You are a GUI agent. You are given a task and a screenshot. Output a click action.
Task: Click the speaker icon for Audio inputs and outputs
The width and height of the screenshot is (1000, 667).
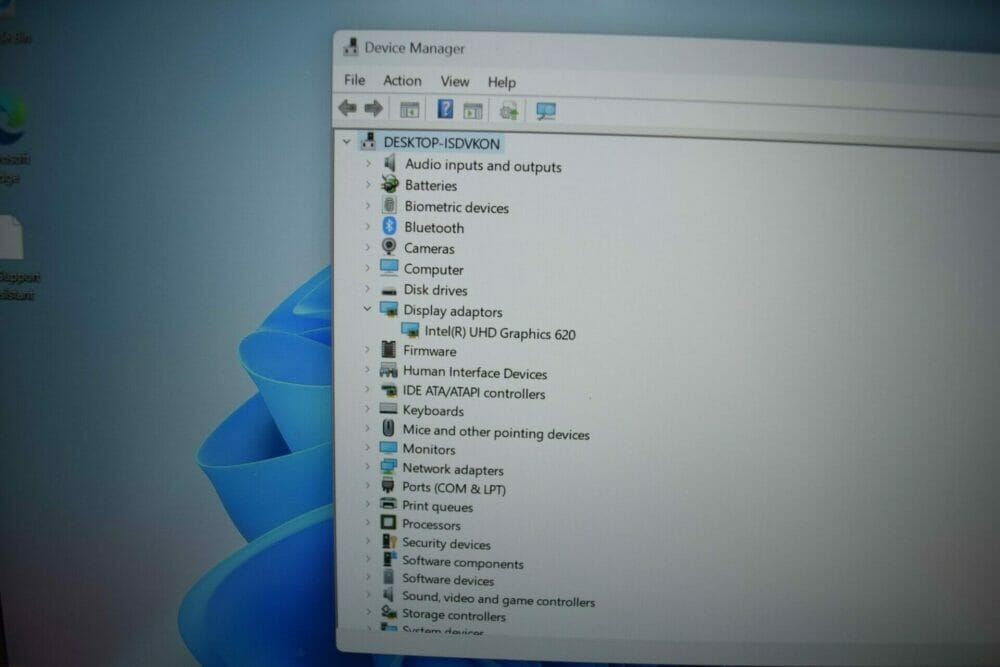390,163
